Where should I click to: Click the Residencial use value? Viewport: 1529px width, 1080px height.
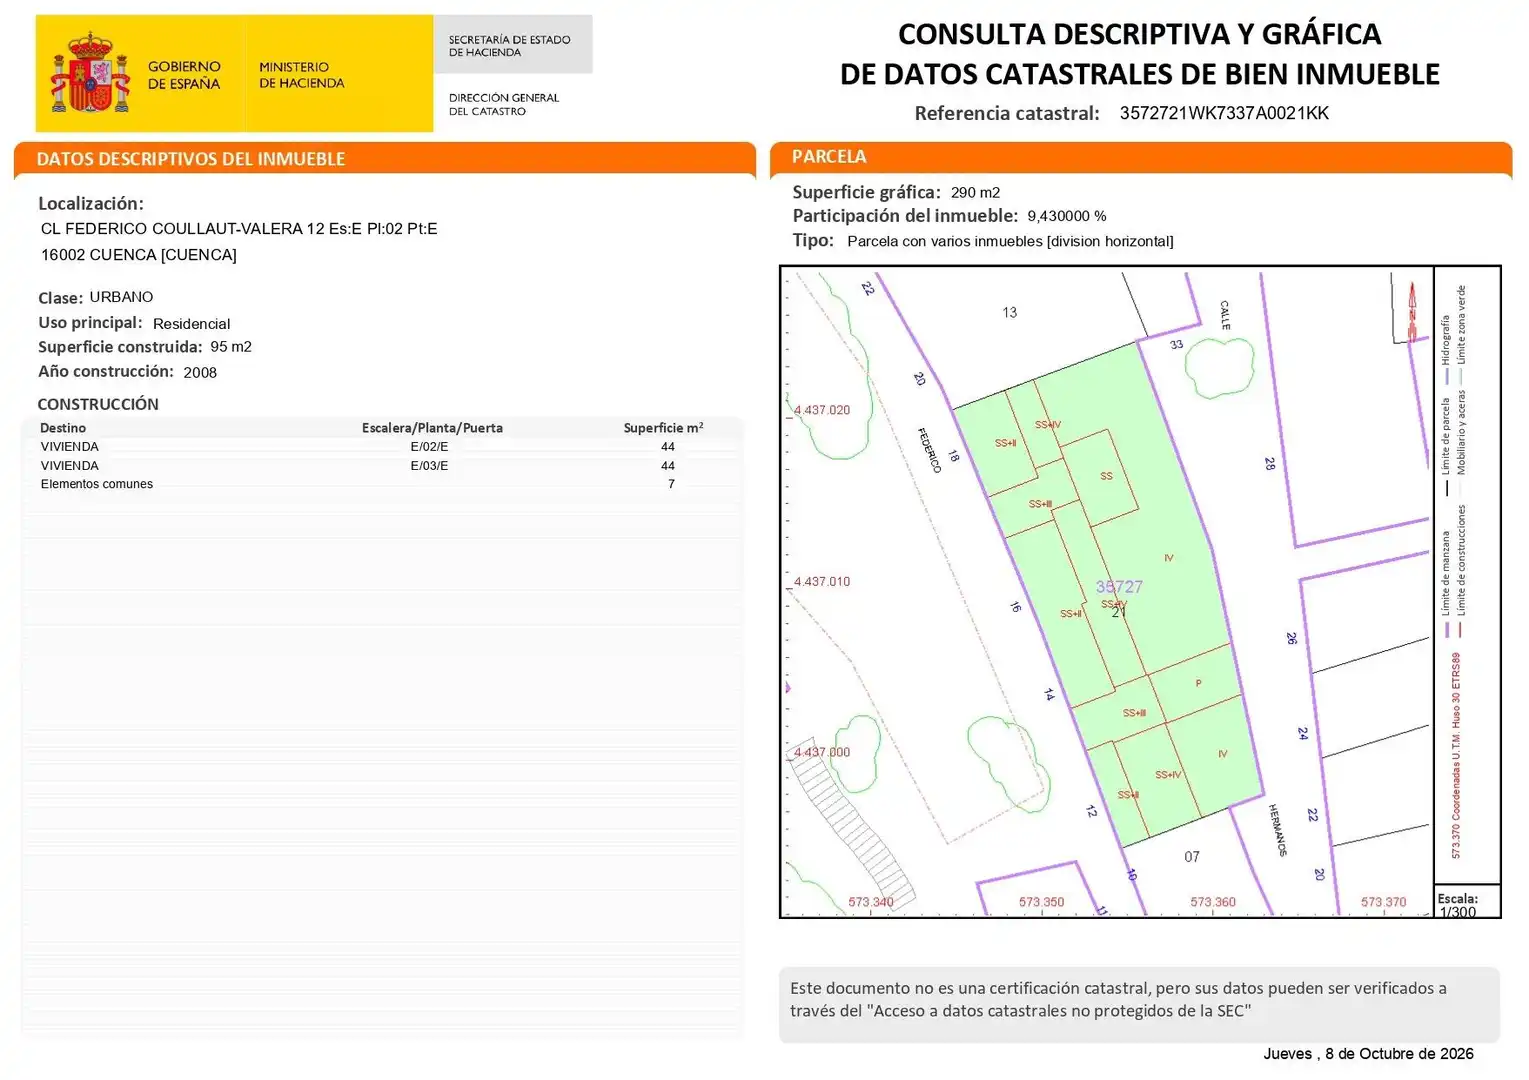191,324
